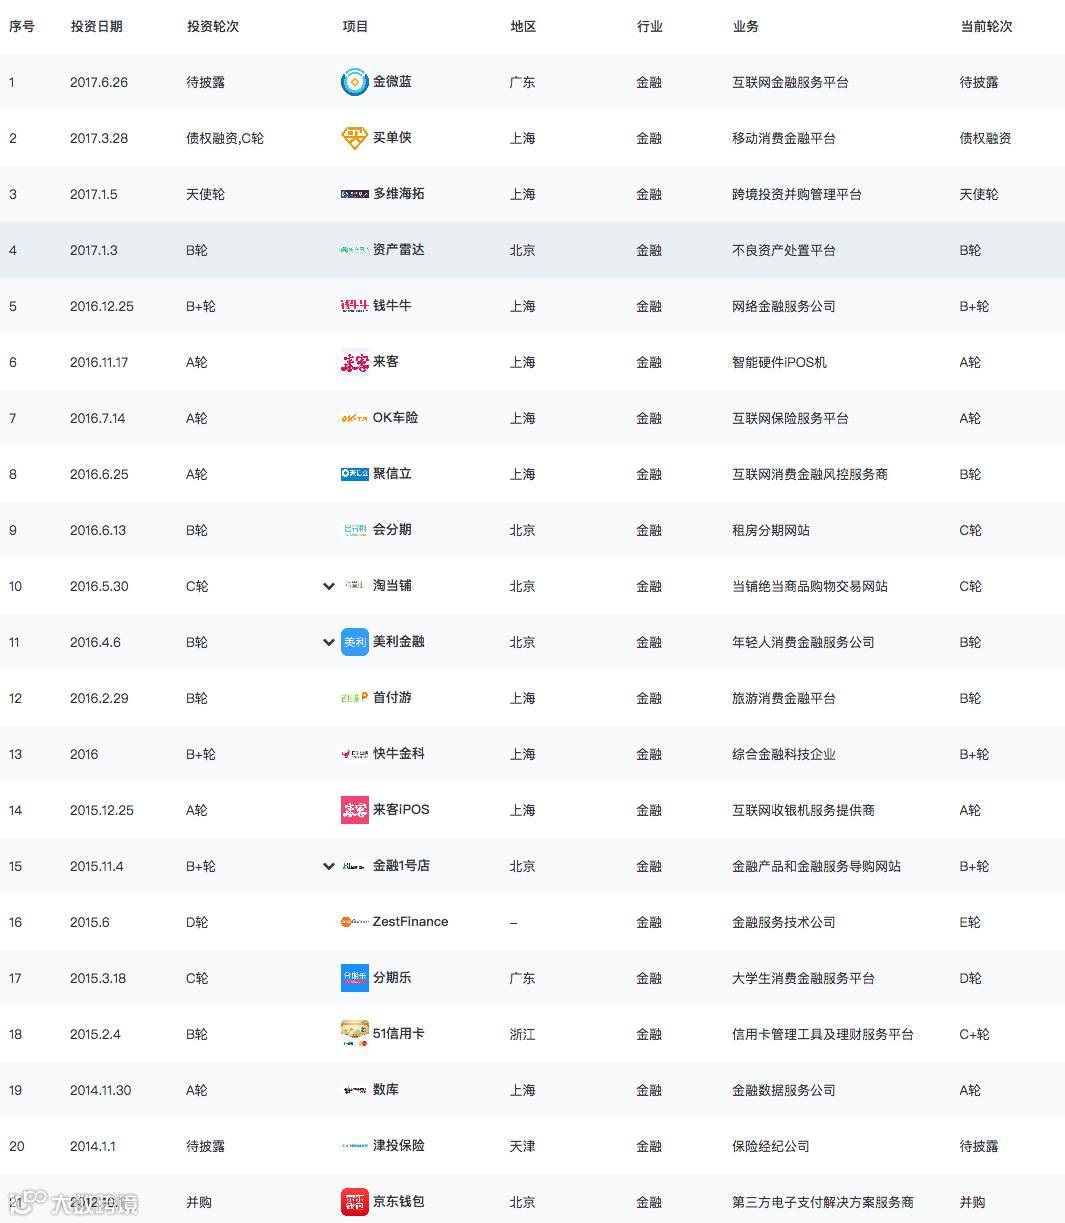Select the 天津 region cell

pyautogui.click(x=523, y=1146)
